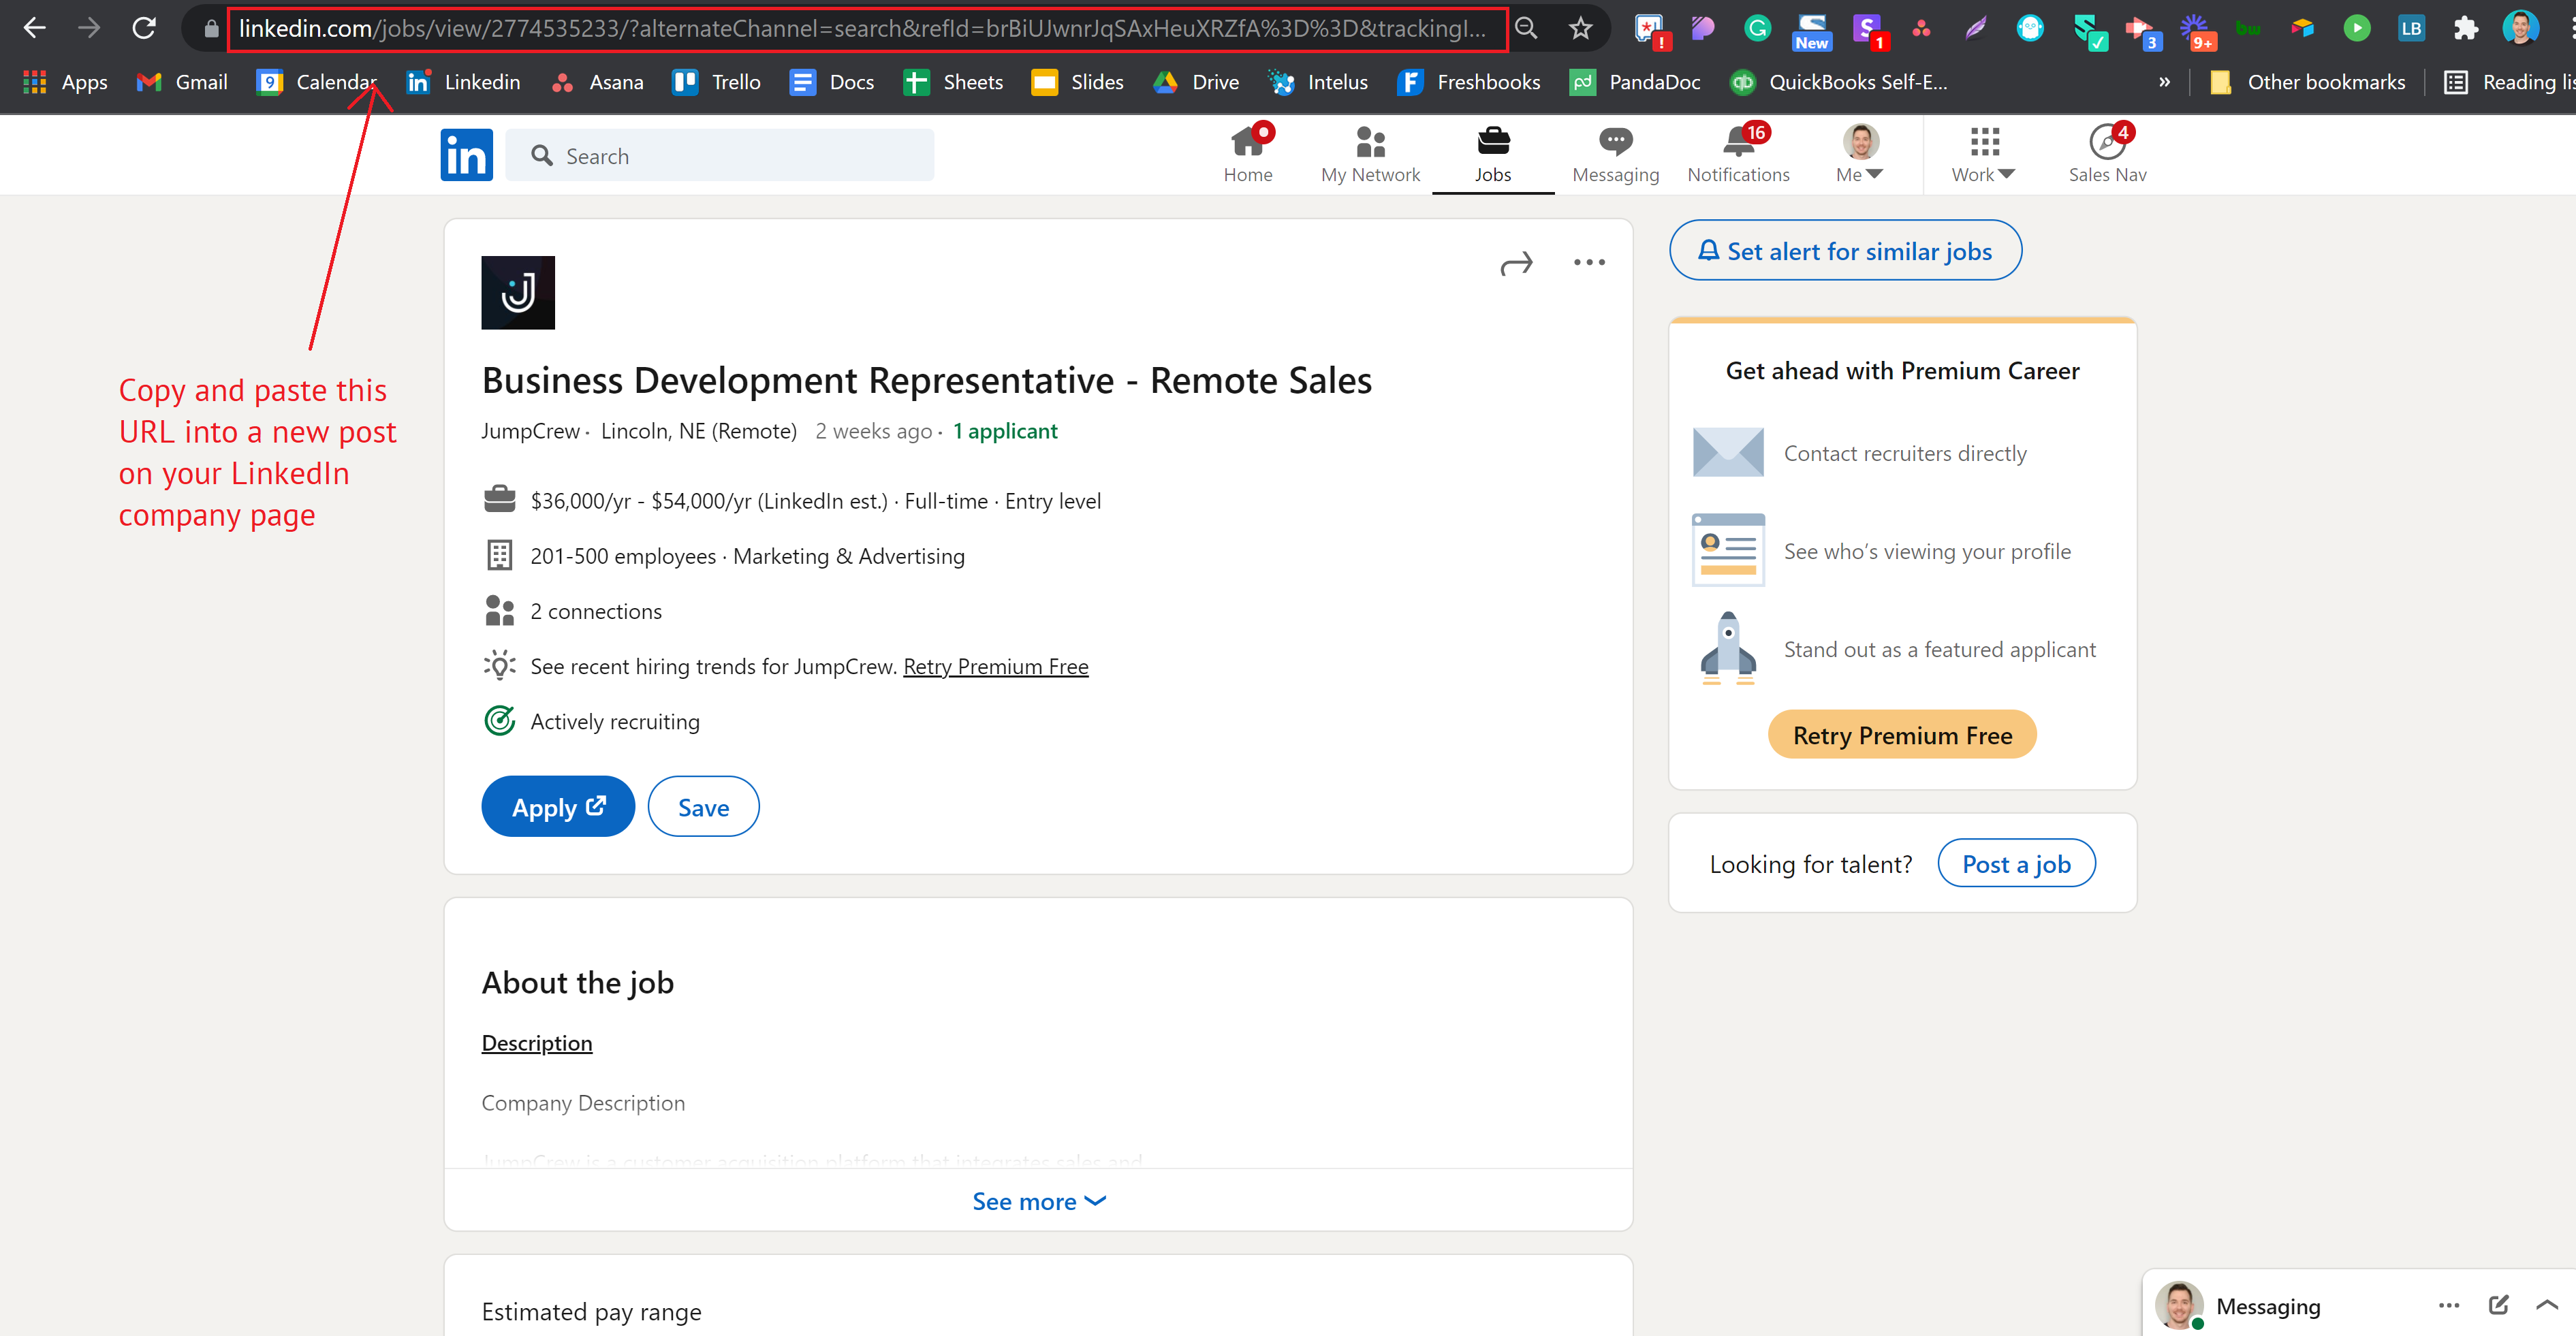
Task: Click the LinkedIn logo icon
Action: (466, 155)
